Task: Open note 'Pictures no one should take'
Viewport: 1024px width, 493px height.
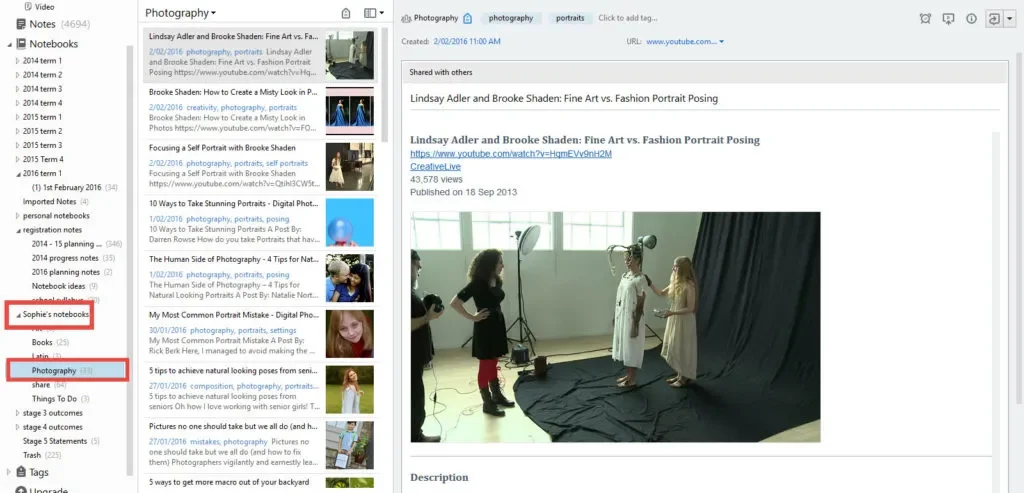Action: pos(260,445)
